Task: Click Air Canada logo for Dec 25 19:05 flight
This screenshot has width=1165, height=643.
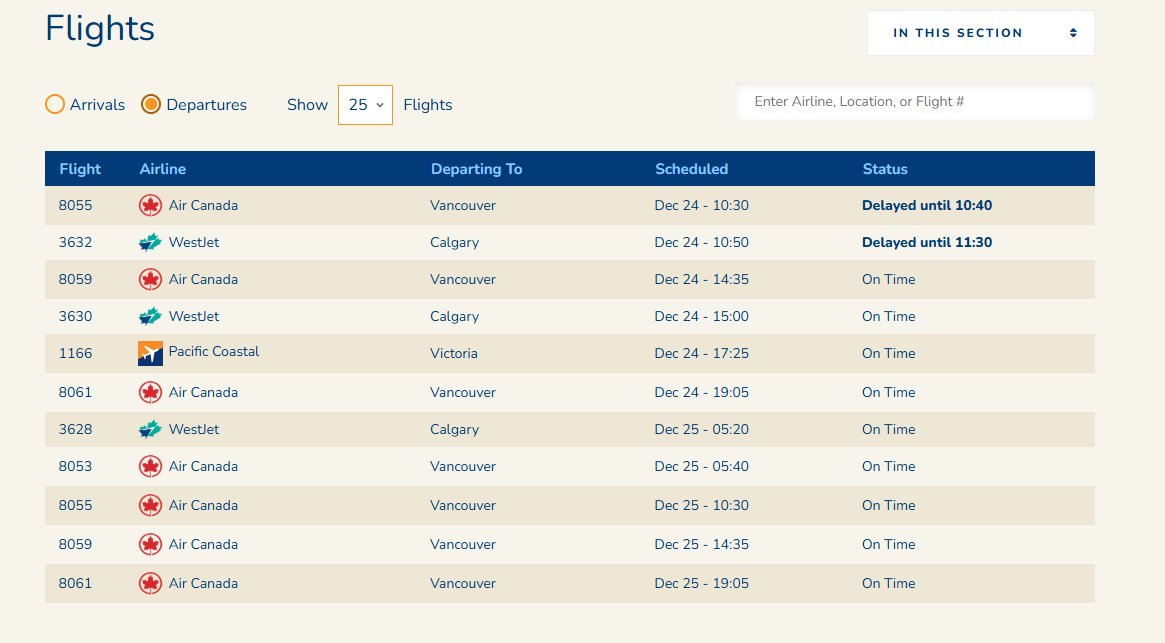Action: (150, 584)
